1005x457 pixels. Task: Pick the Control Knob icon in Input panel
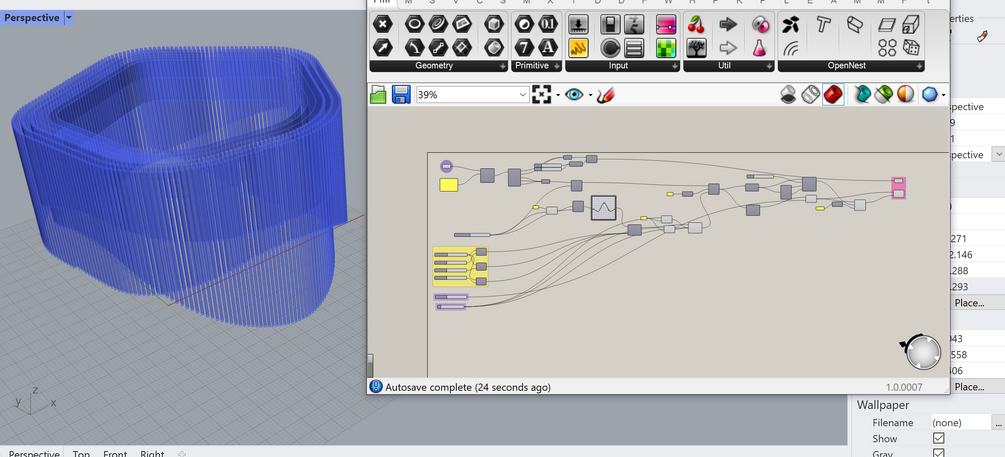tap(610, 47)
